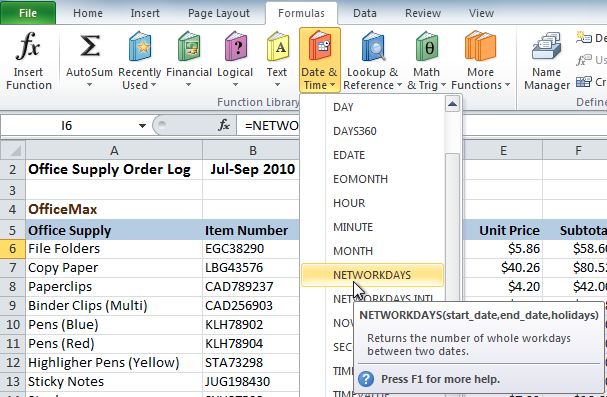Image resolution: width=607 pixels, height=397 pixels.
Task: Click the 'Binder Clips (Multi)' cell
Action: (x=114, y=305)
